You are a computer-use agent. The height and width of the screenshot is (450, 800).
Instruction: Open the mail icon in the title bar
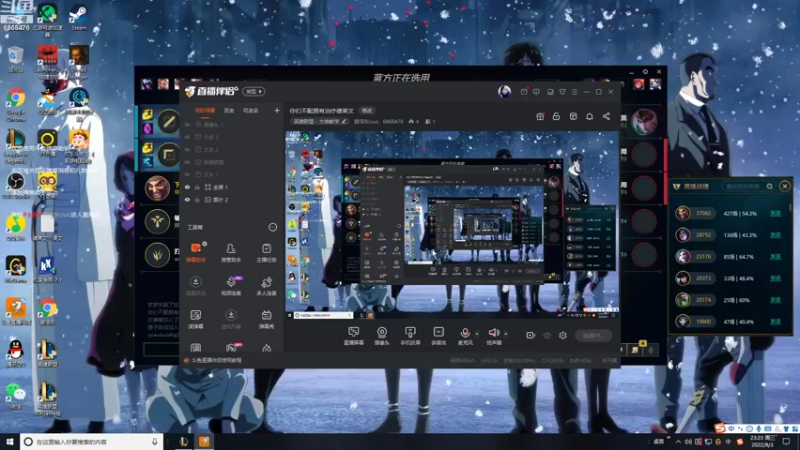click(x=524, y=92)
